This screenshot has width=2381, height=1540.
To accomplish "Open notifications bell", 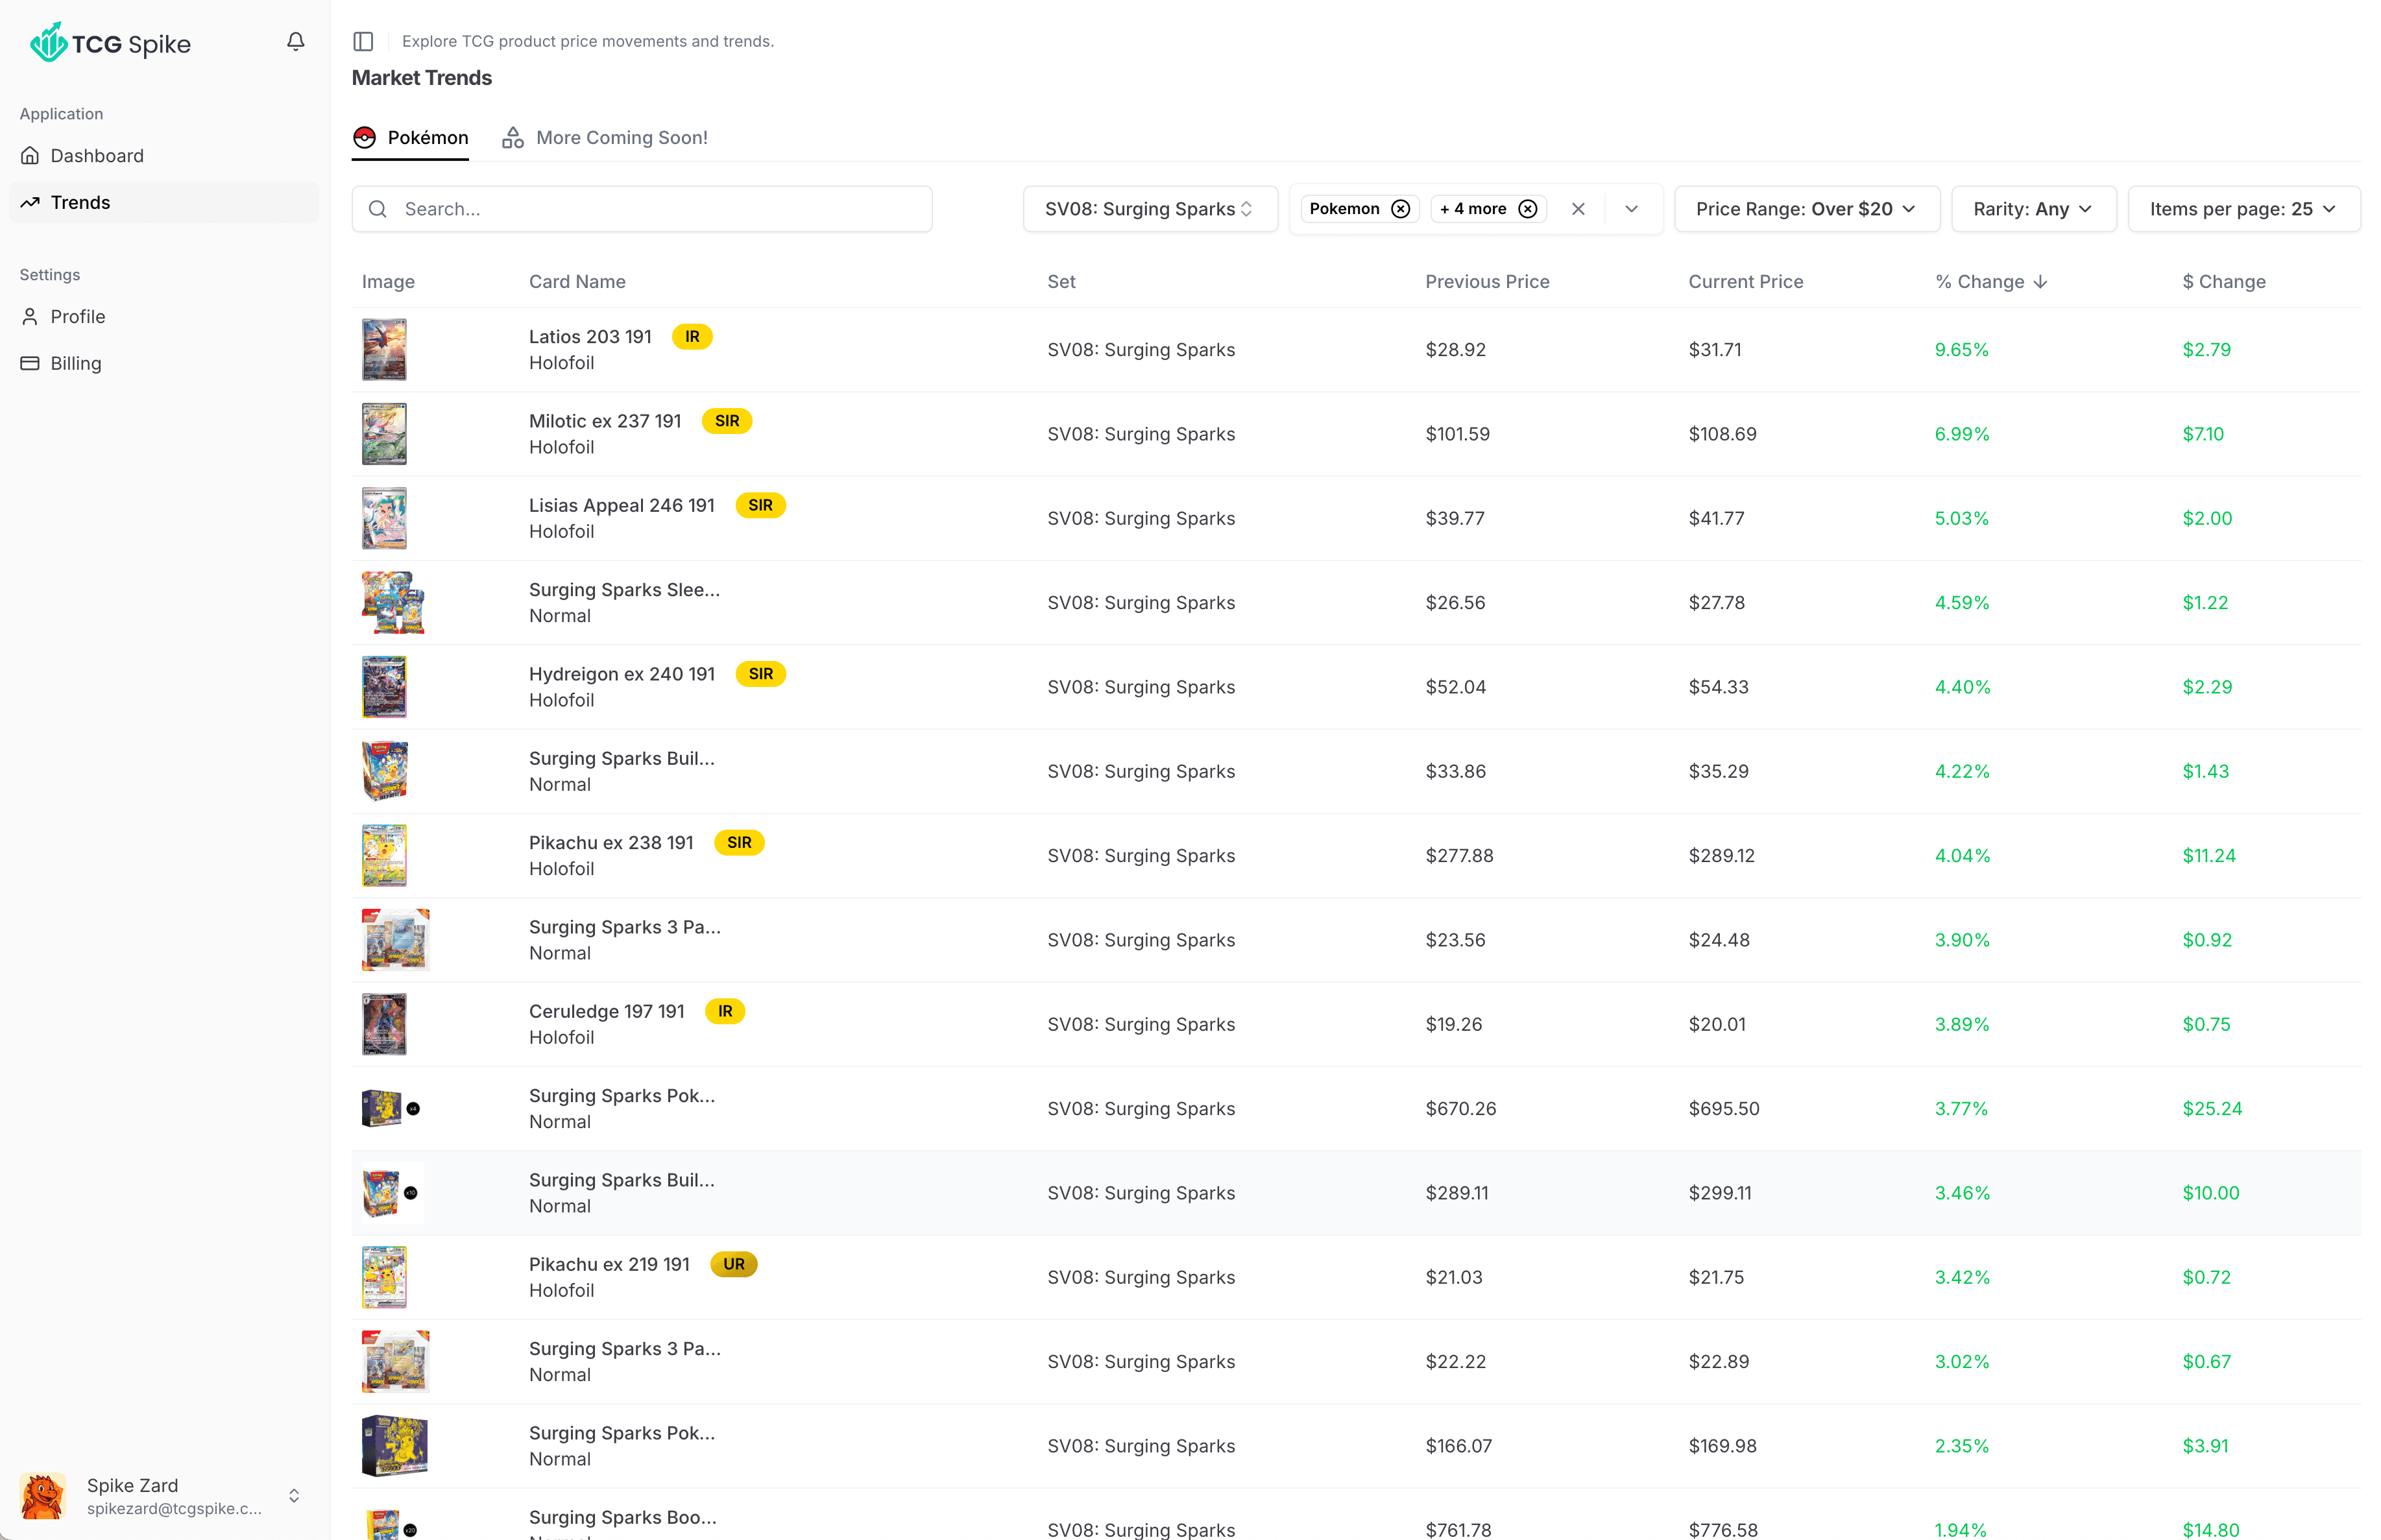I will [x=295, y=42].
